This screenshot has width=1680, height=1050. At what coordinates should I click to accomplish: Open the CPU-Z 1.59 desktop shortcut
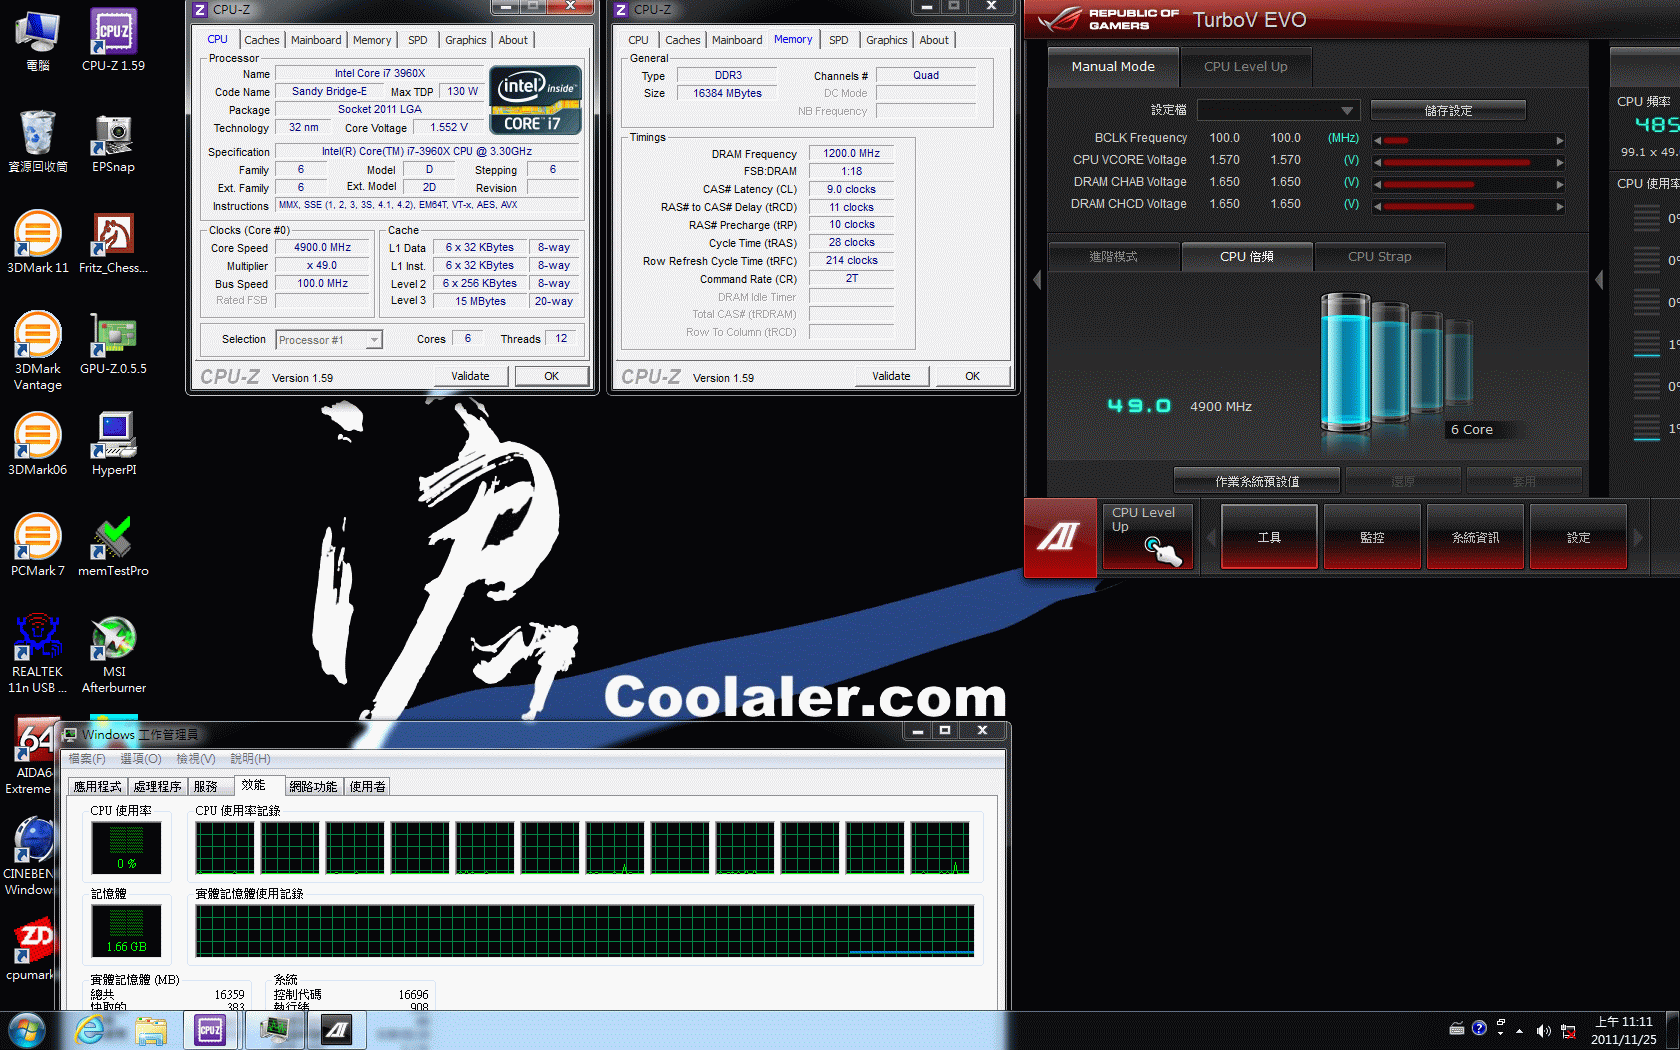(113, 40)
